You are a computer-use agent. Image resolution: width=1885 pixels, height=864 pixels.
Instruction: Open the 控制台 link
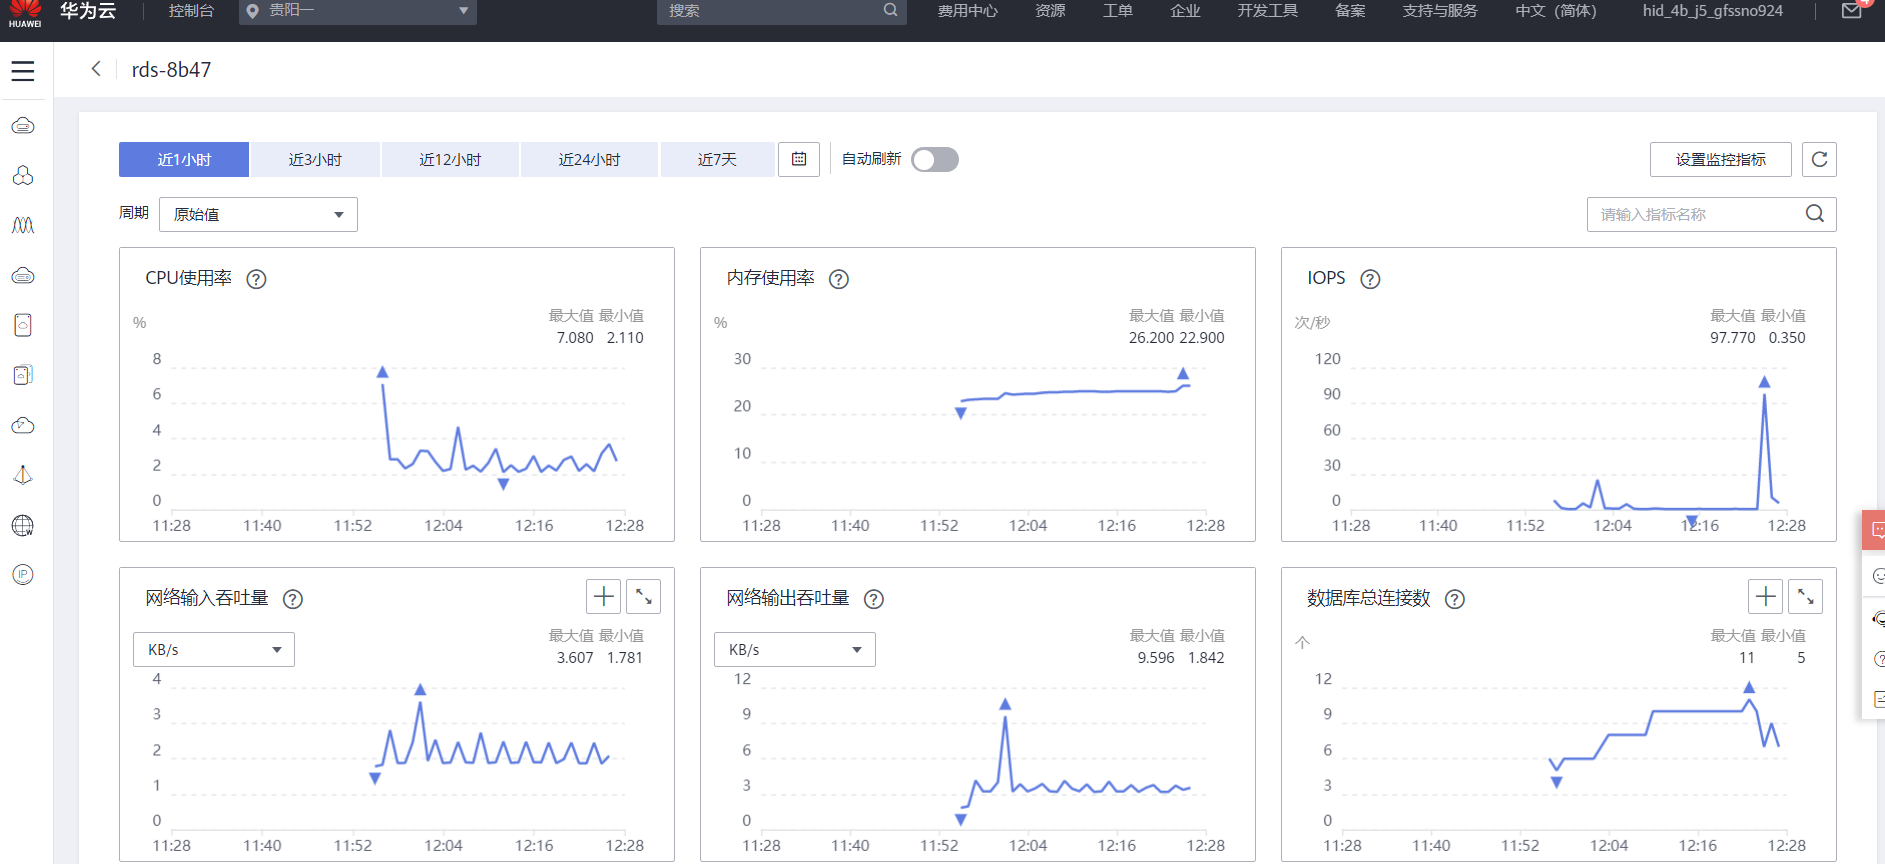point(191,11)
